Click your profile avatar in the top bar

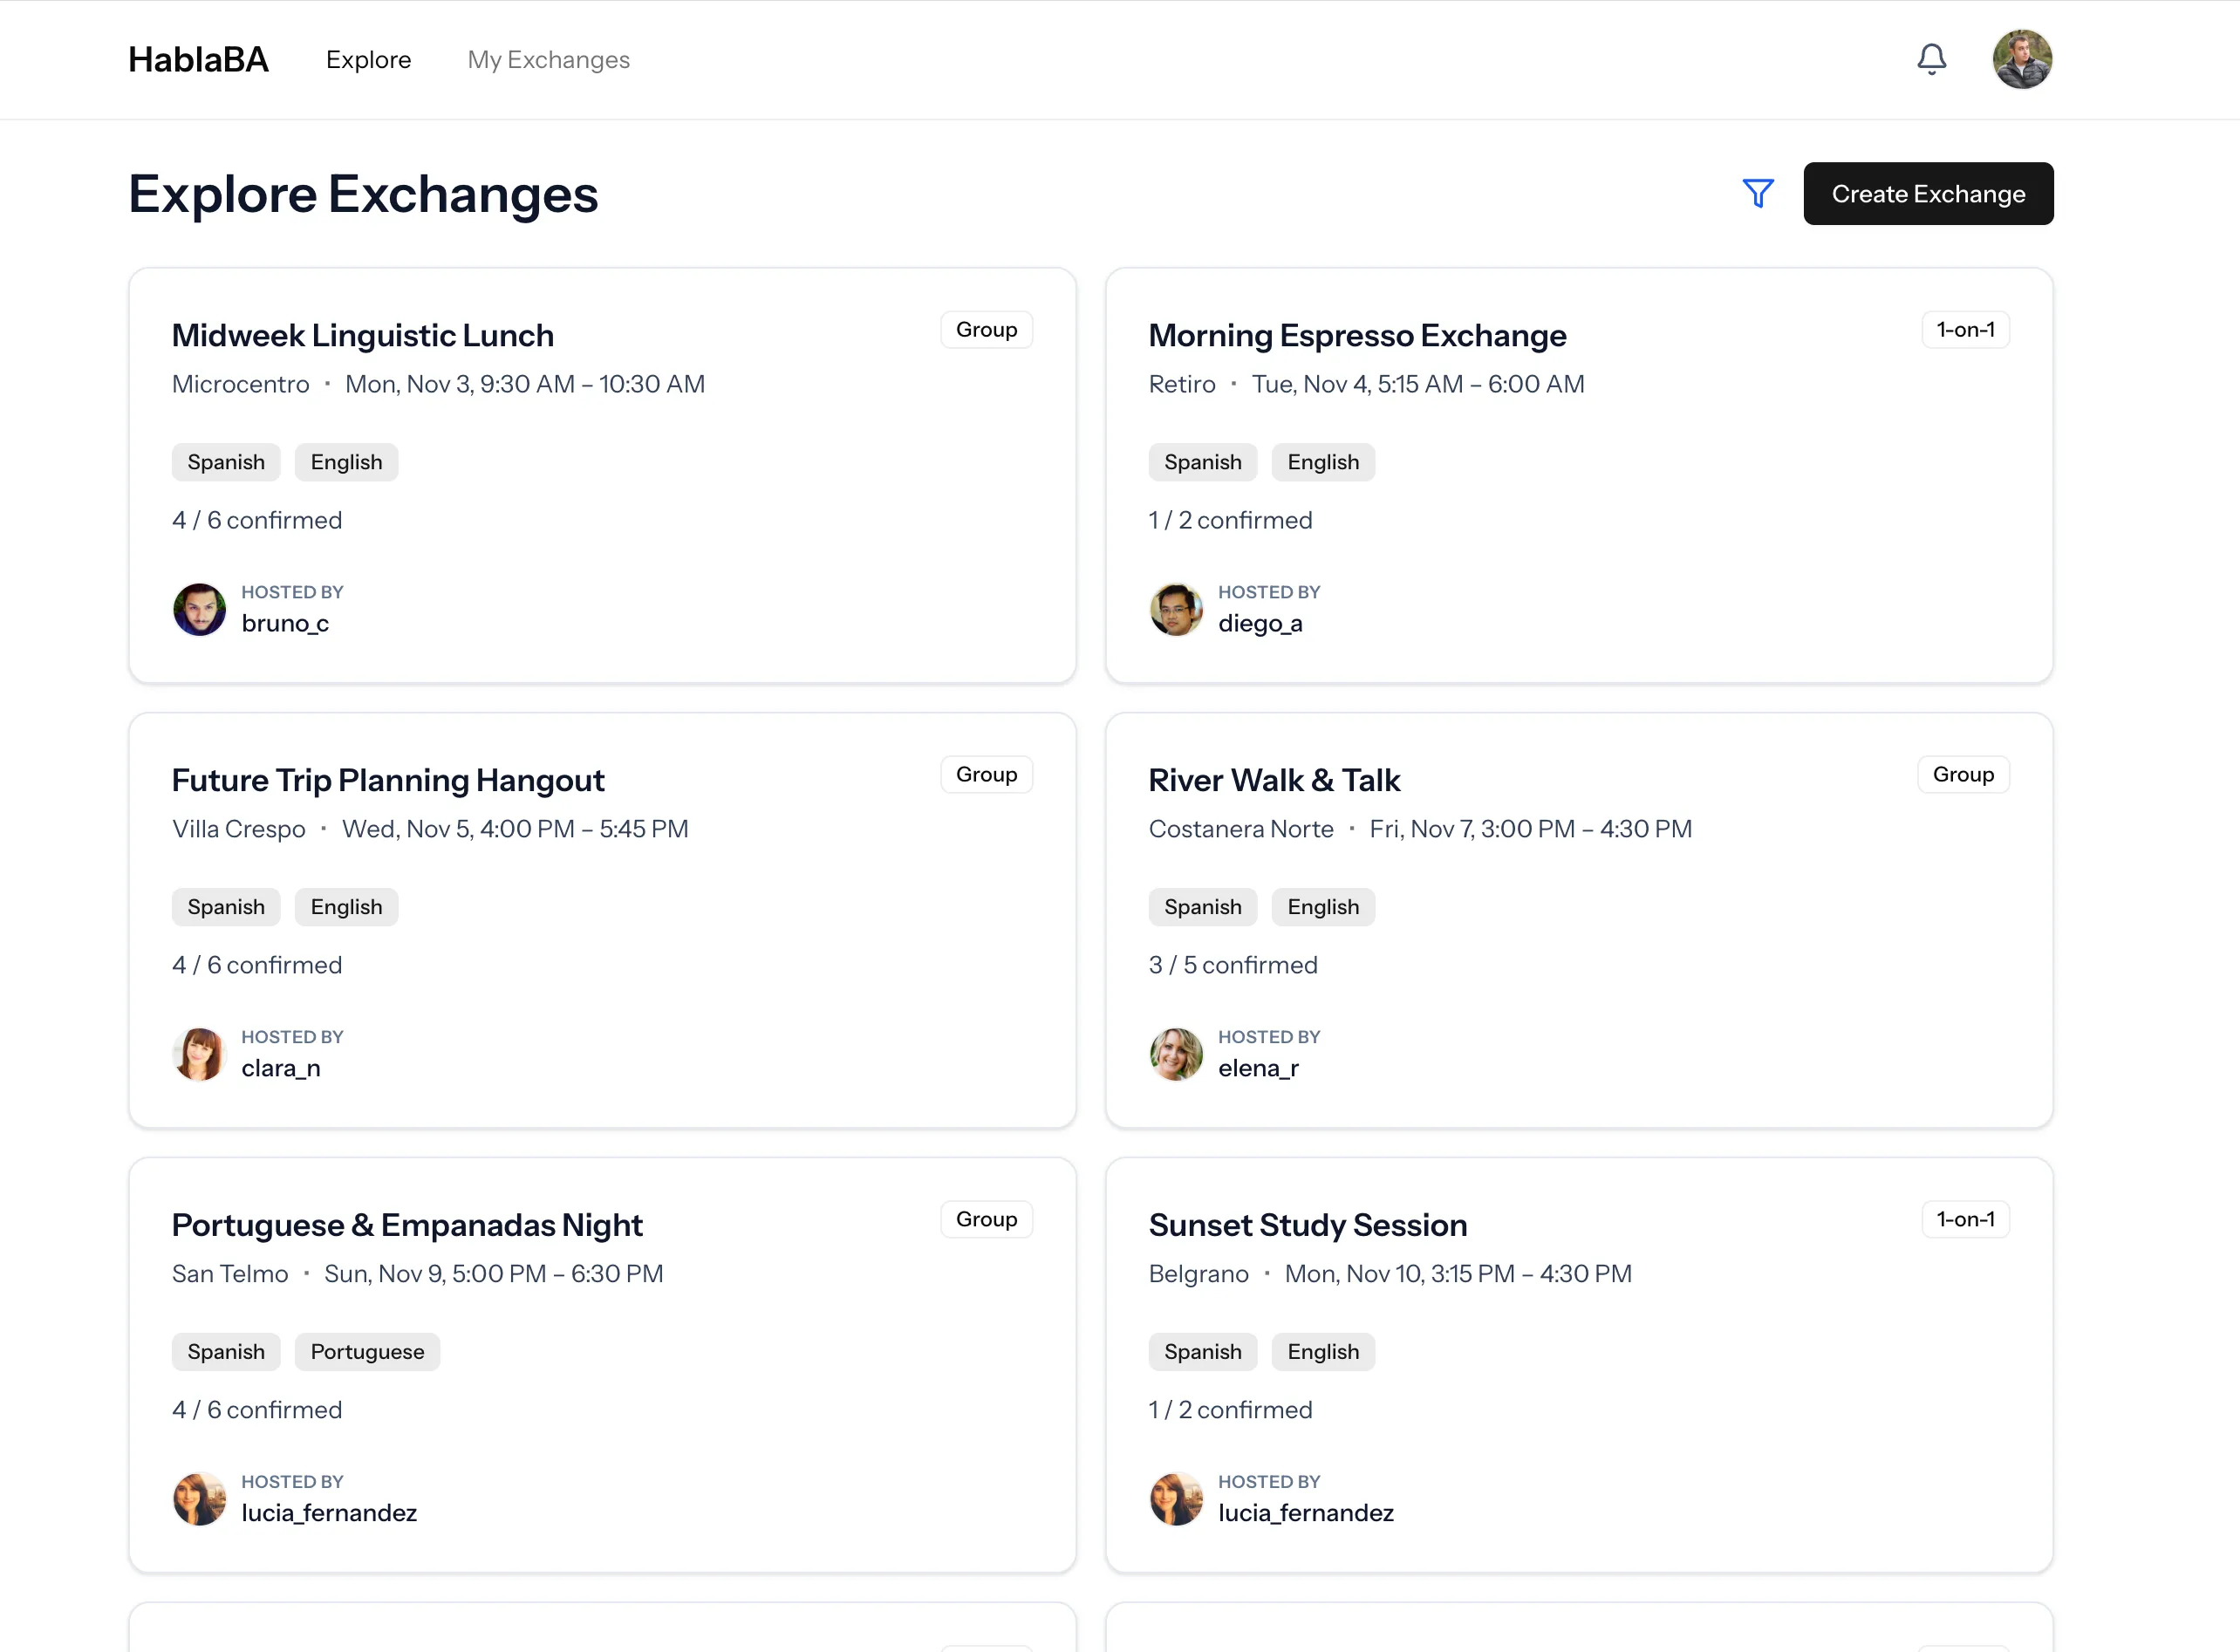[x=2022, y=59]
